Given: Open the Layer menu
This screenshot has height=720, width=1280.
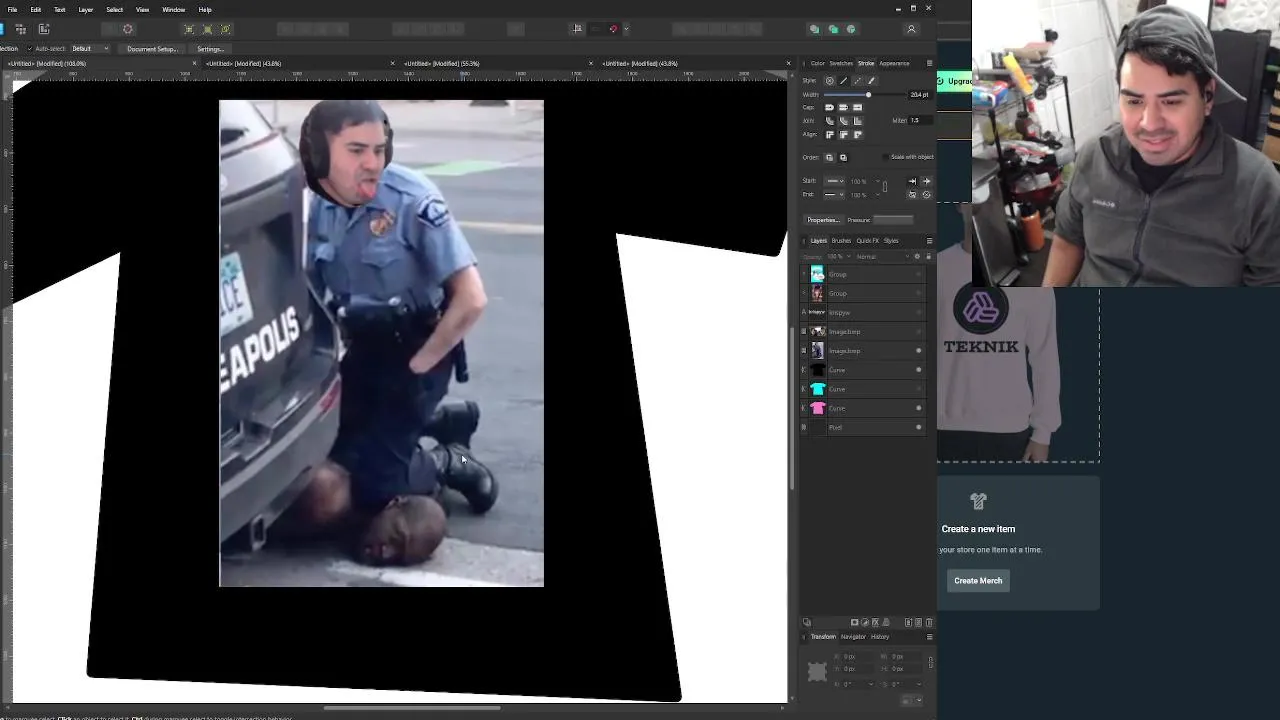Looking at the screenshot, I should click(x=86, y=10).
